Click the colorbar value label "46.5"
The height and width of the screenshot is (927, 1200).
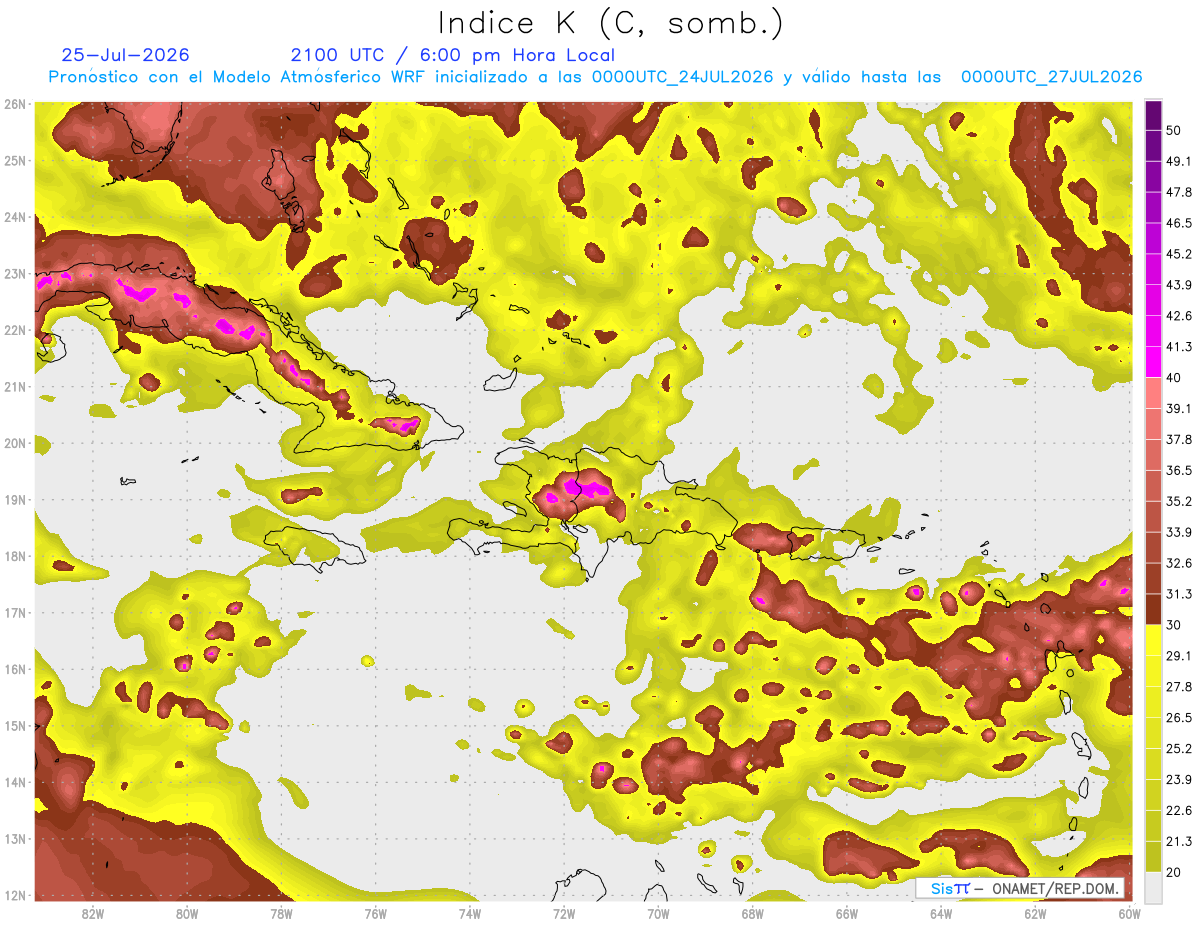tap(1181, 224)
